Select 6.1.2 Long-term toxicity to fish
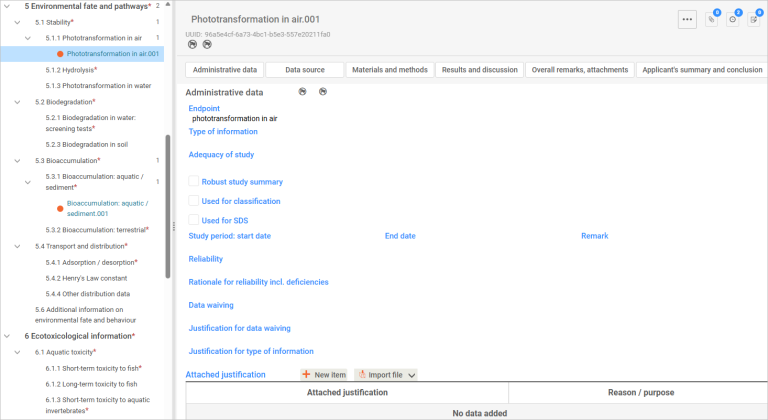The height and width of the screenshot is (420, 768). coord(92,384)
